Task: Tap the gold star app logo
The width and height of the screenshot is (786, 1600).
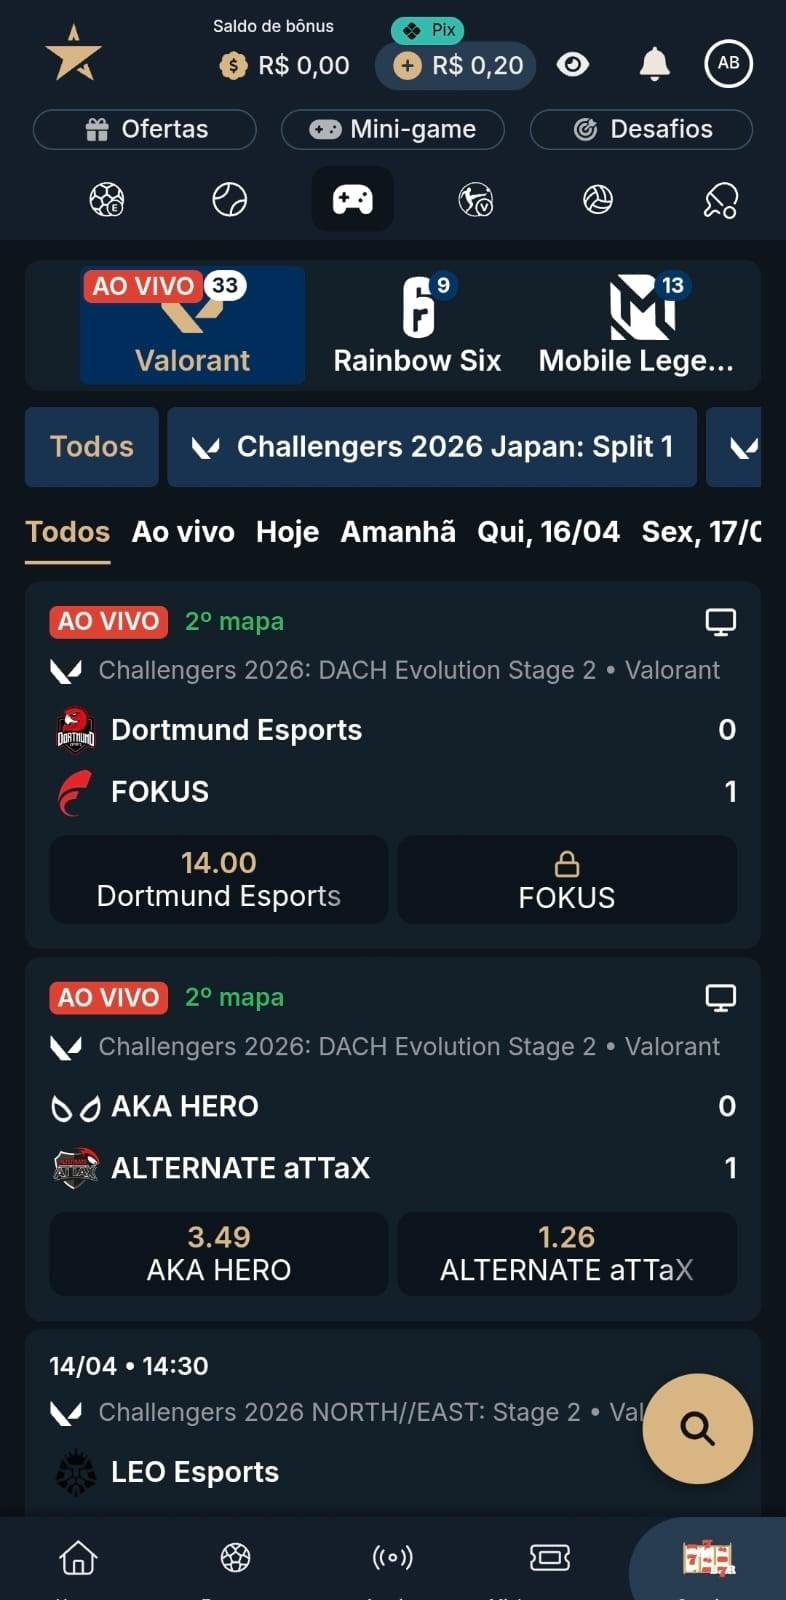Action: [x=74, y=53]
